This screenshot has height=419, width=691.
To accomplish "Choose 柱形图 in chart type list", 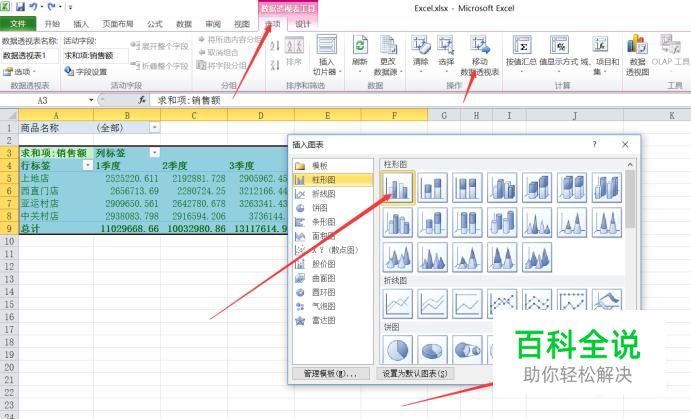I will 332,180.
